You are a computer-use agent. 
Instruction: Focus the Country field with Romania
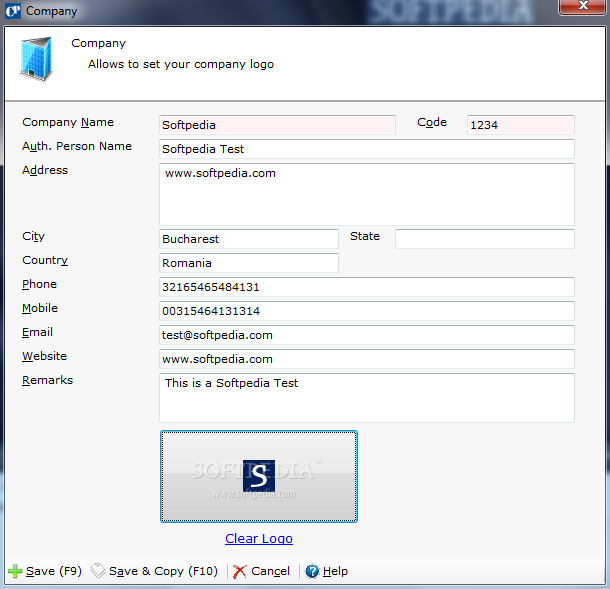[x=249, y=263]
